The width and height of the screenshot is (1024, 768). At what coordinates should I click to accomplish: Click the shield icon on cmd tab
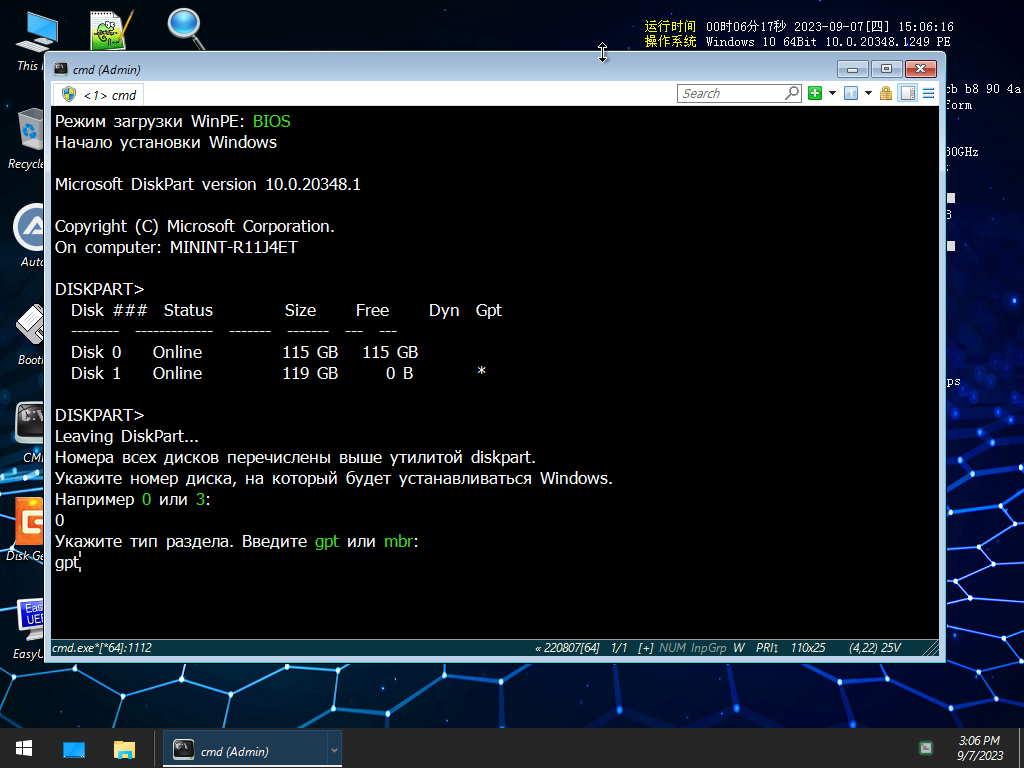(x=69, y=95)
